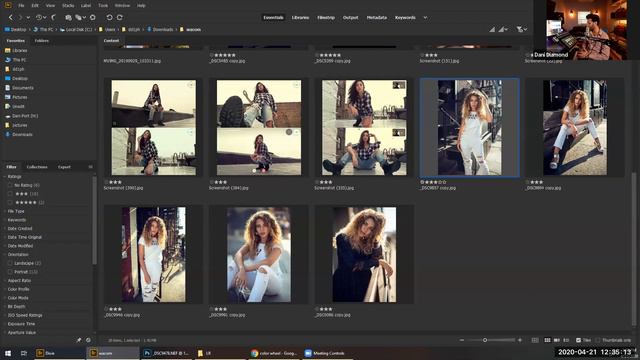Select the black dress portrait thumbnail
Viewport: 640px width, 360px height.
point(364,255)
